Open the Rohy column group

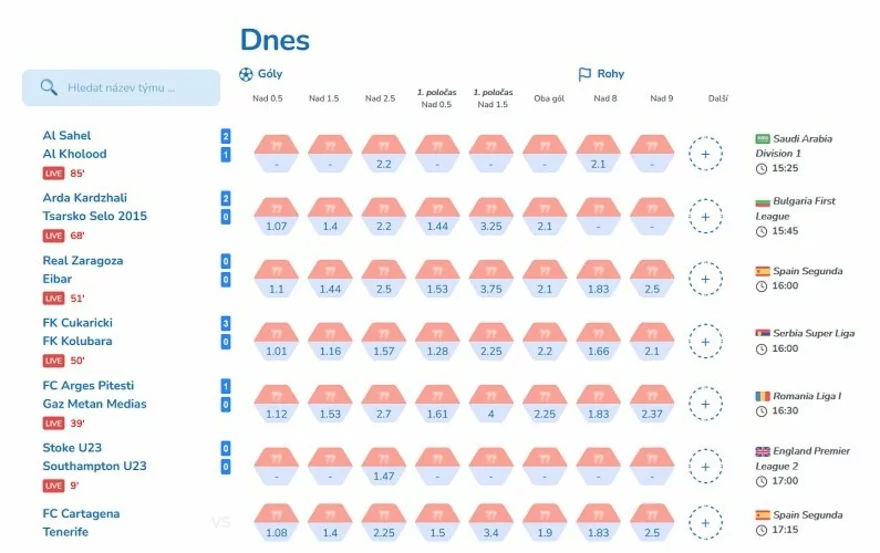610,73
